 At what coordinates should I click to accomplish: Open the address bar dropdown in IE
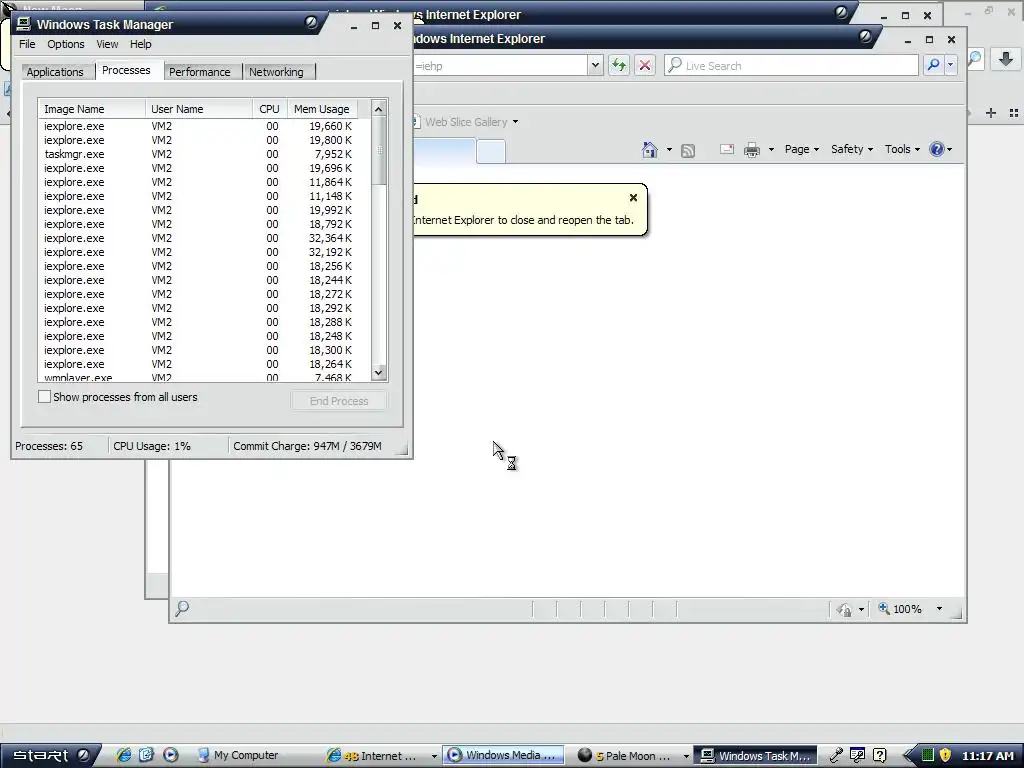(x=594, y=65)
